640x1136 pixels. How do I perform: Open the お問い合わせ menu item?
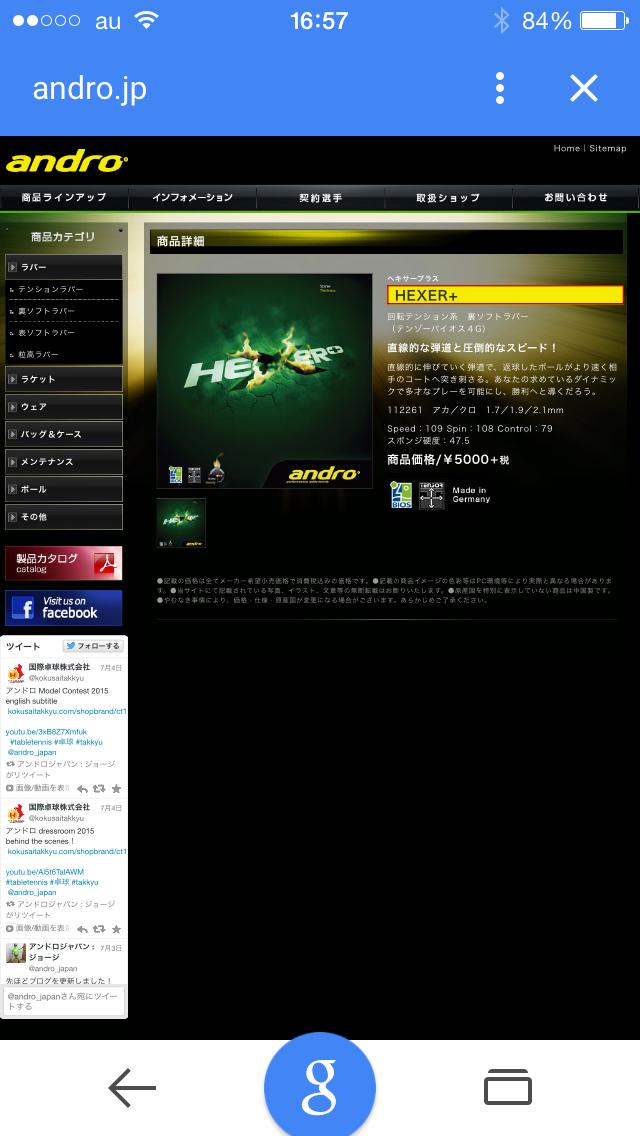tap(575, 197)
